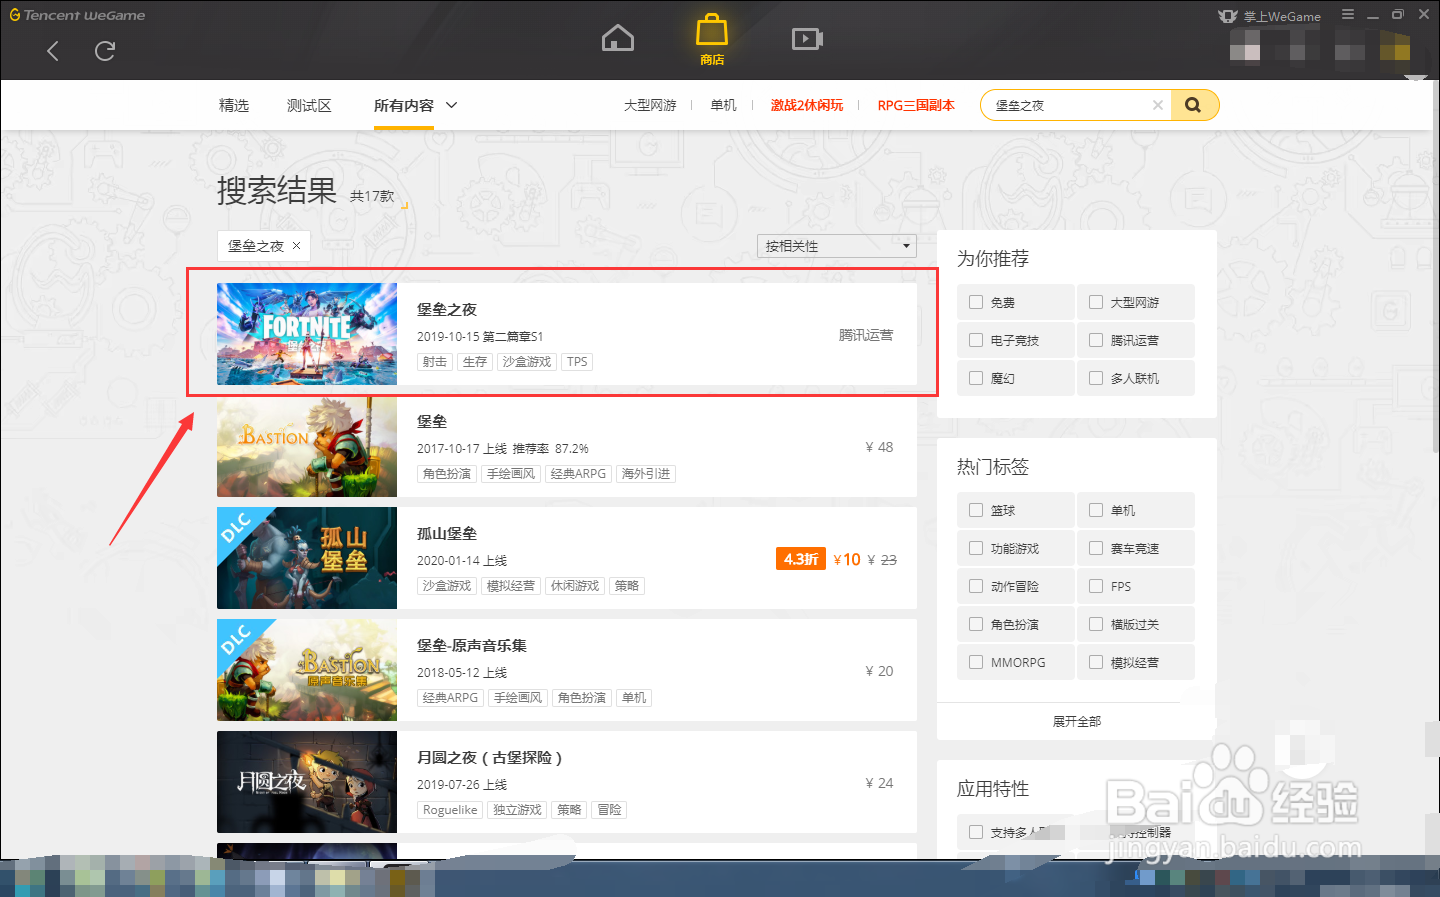The image size is (1440, 897).
Task: Check the 功能游戏 tag checkbox
Action: tap(976, 548)
